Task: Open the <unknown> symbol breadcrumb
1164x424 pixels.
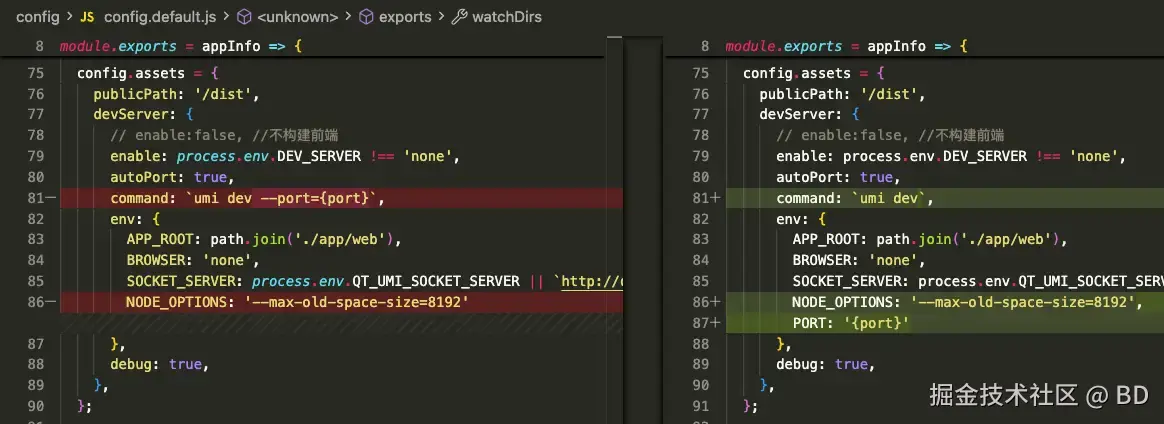Action: point(287,16)
